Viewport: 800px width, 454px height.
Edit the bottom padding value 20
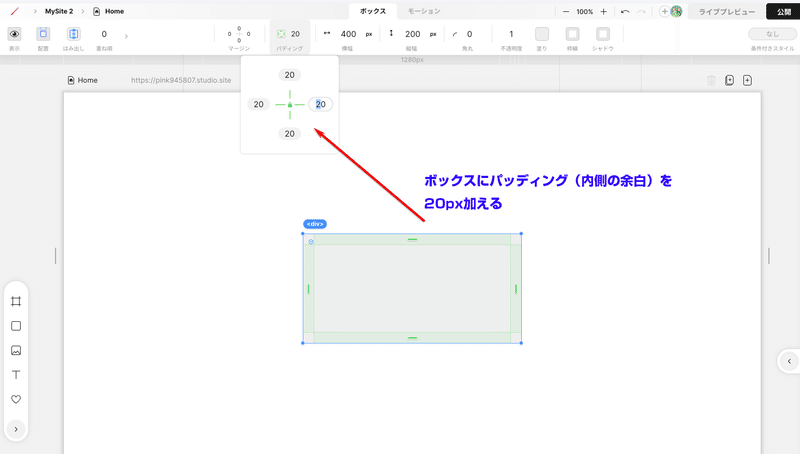(290, 134)
